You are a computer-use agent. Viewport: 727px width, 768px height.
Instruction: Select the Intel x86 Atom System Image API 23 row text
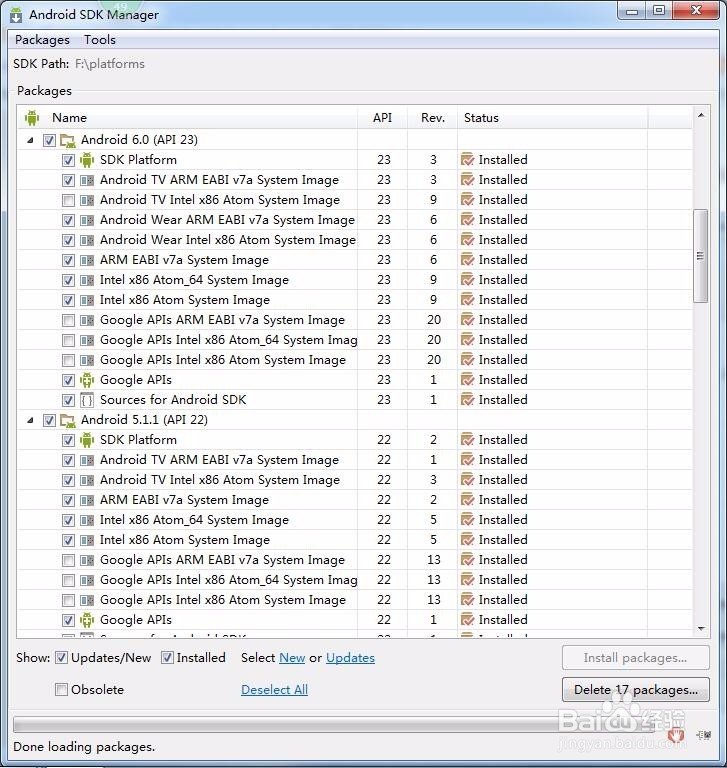pyautogui.click(x=185, y=300)
